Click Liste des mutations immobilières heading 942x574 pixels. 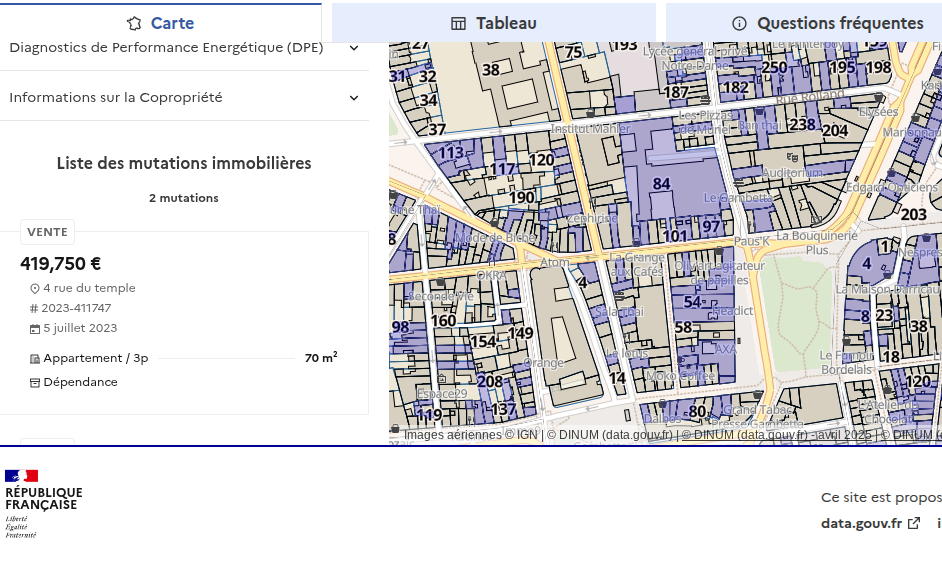point(184,163)
